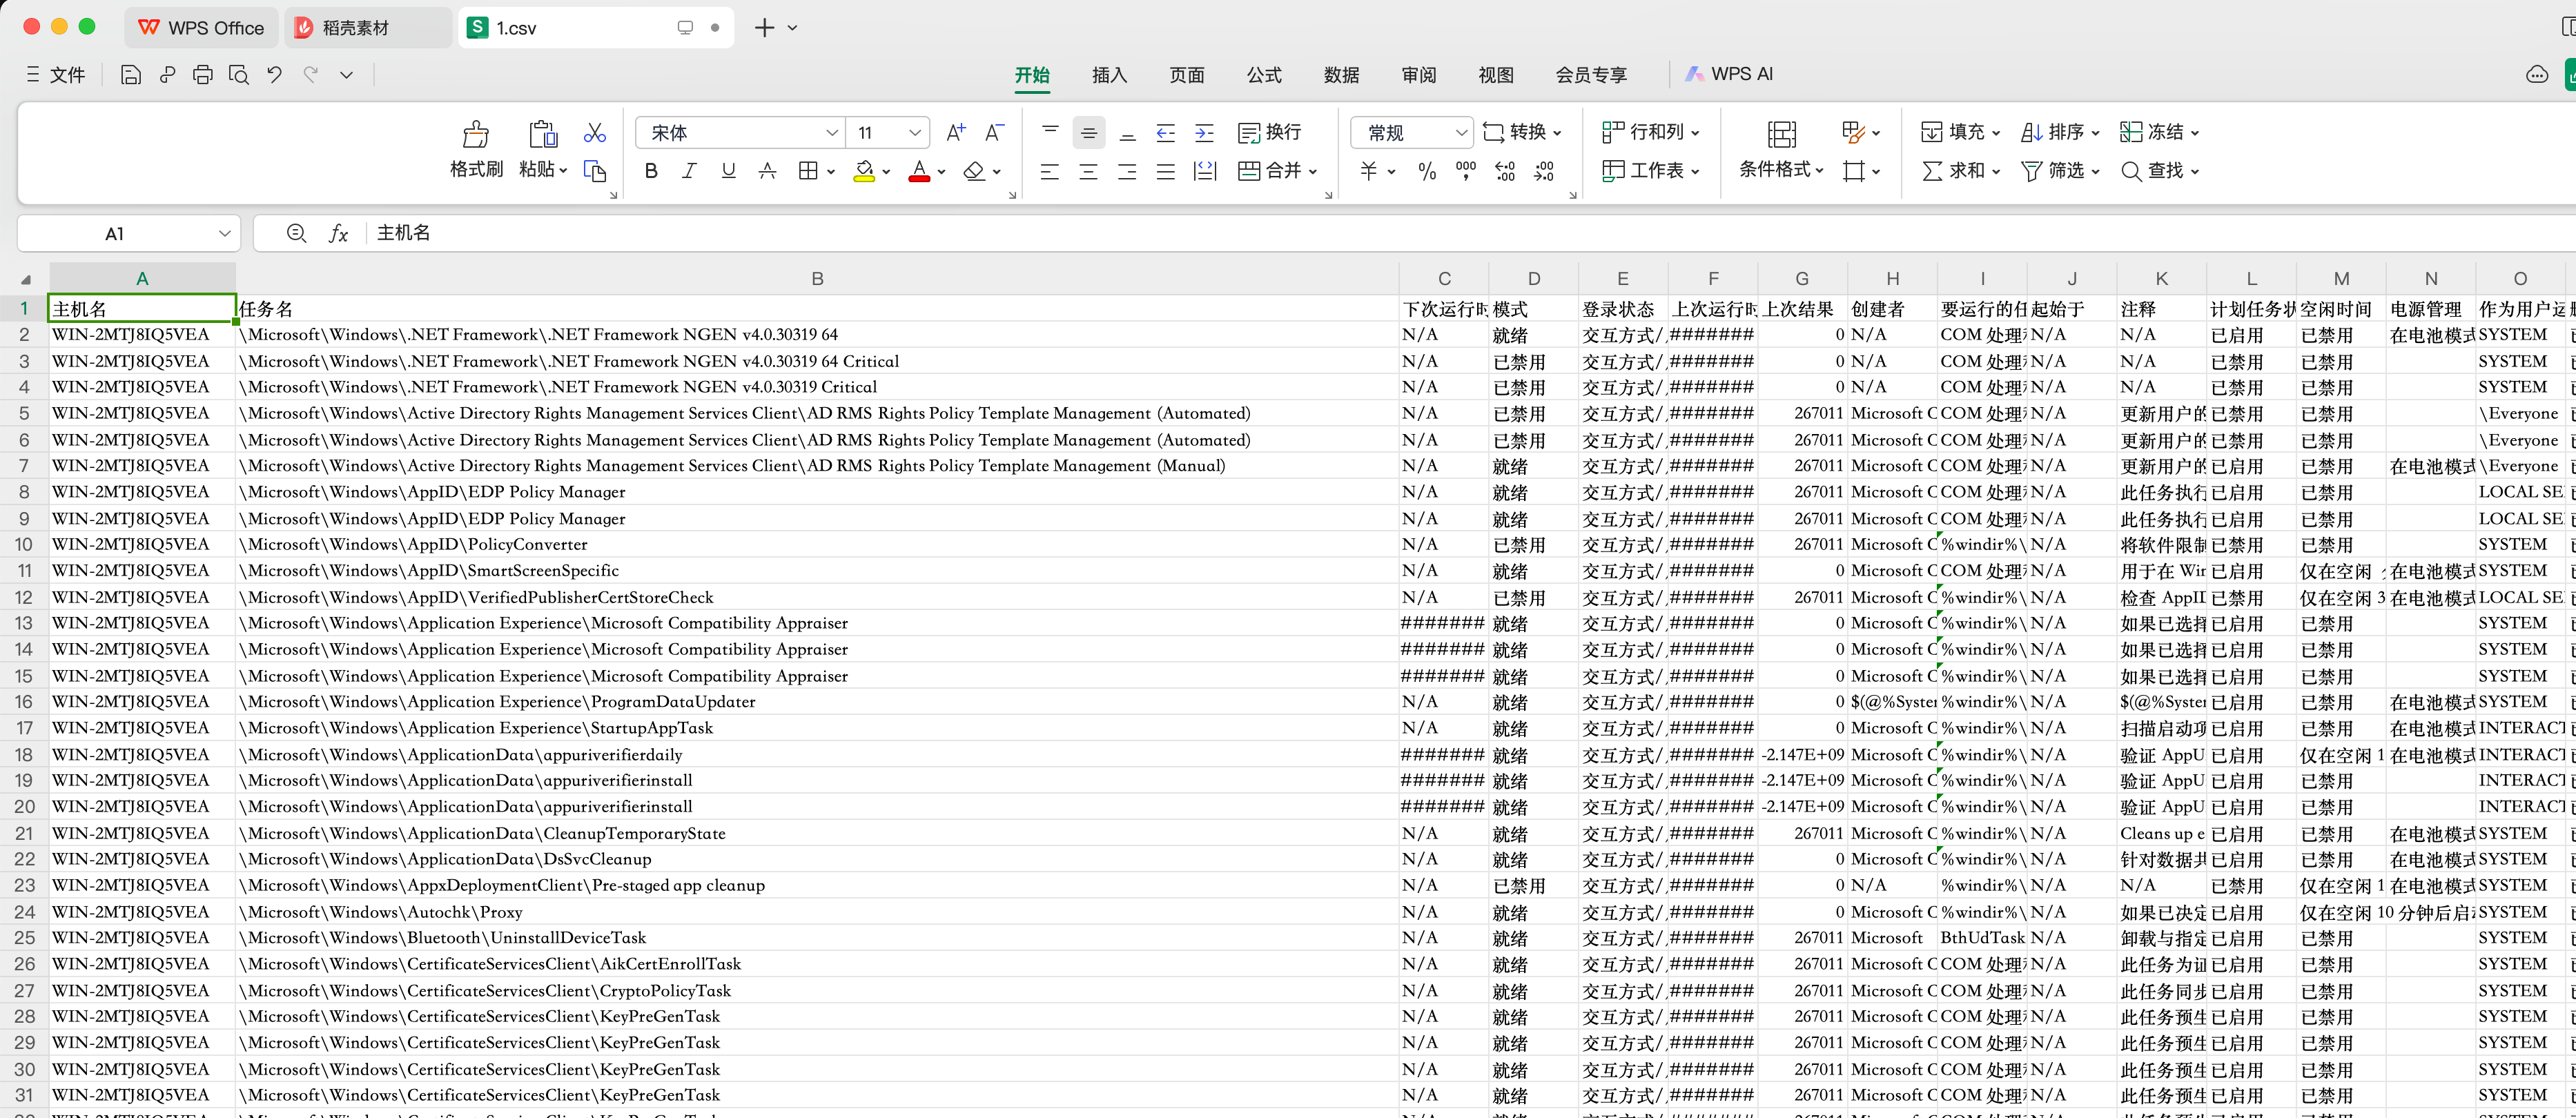Switch to the 插入 ribbon tab
Viewport: 2576px width, 1118px height.
(x=1109, y=75)
